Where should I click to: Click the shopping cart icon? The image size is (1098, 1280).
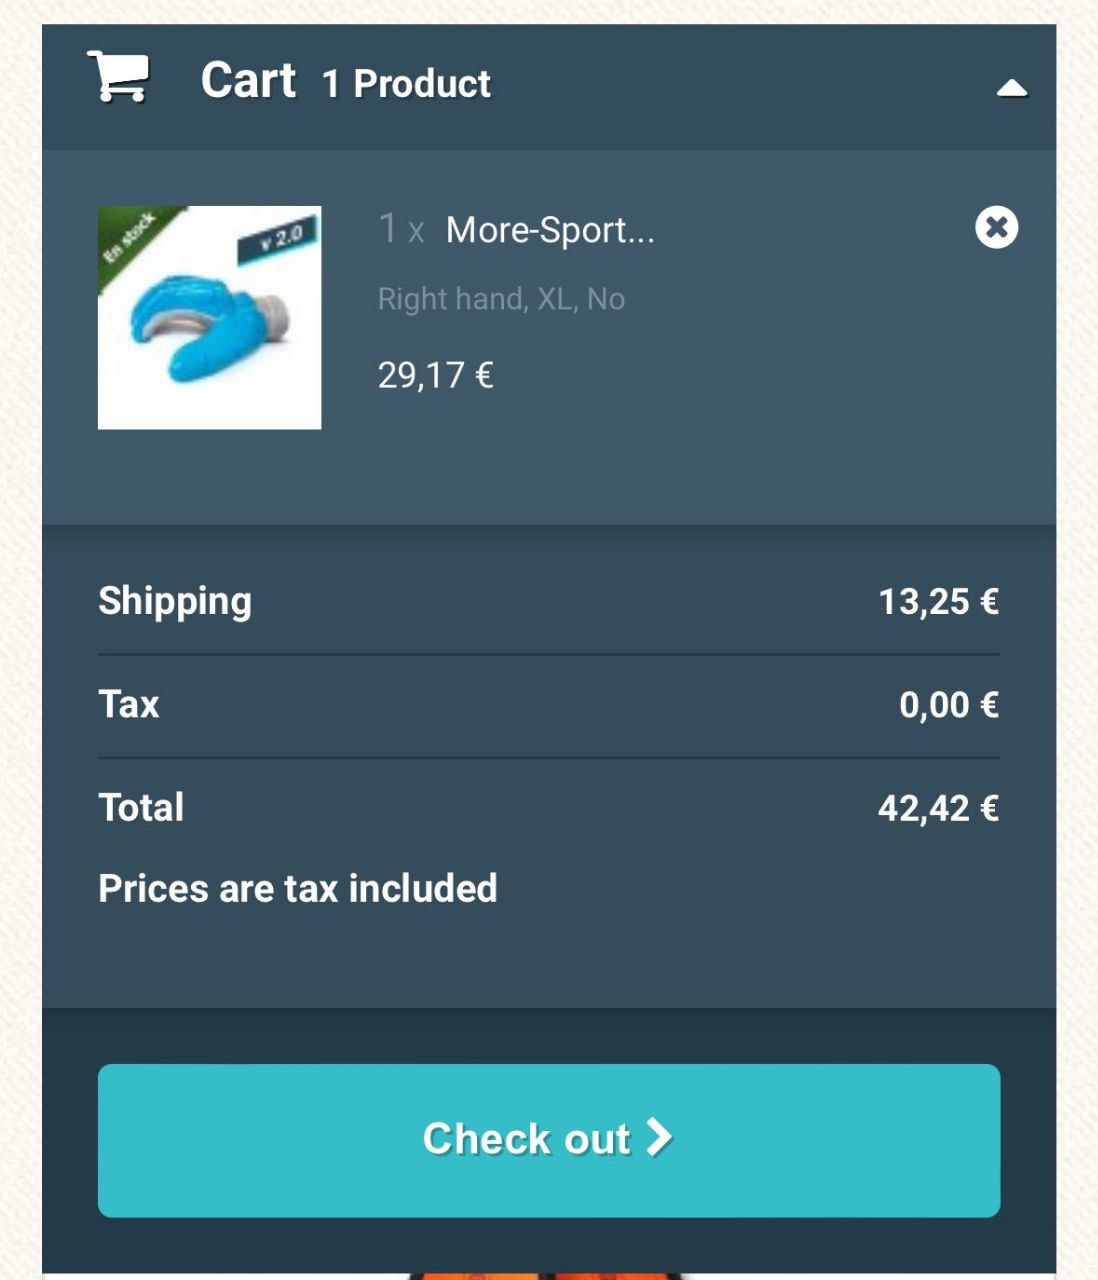click(119, 76)
